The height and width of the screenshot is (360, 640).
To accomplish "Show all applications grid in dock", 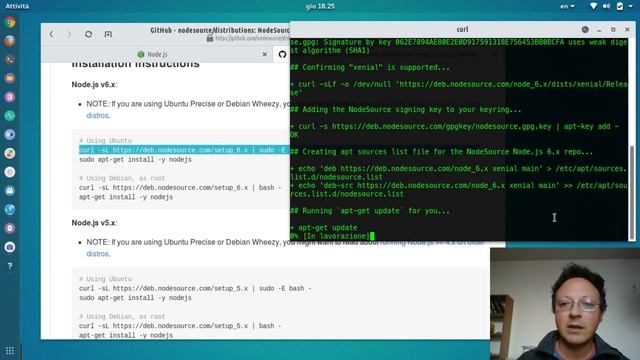I will 10,351.
